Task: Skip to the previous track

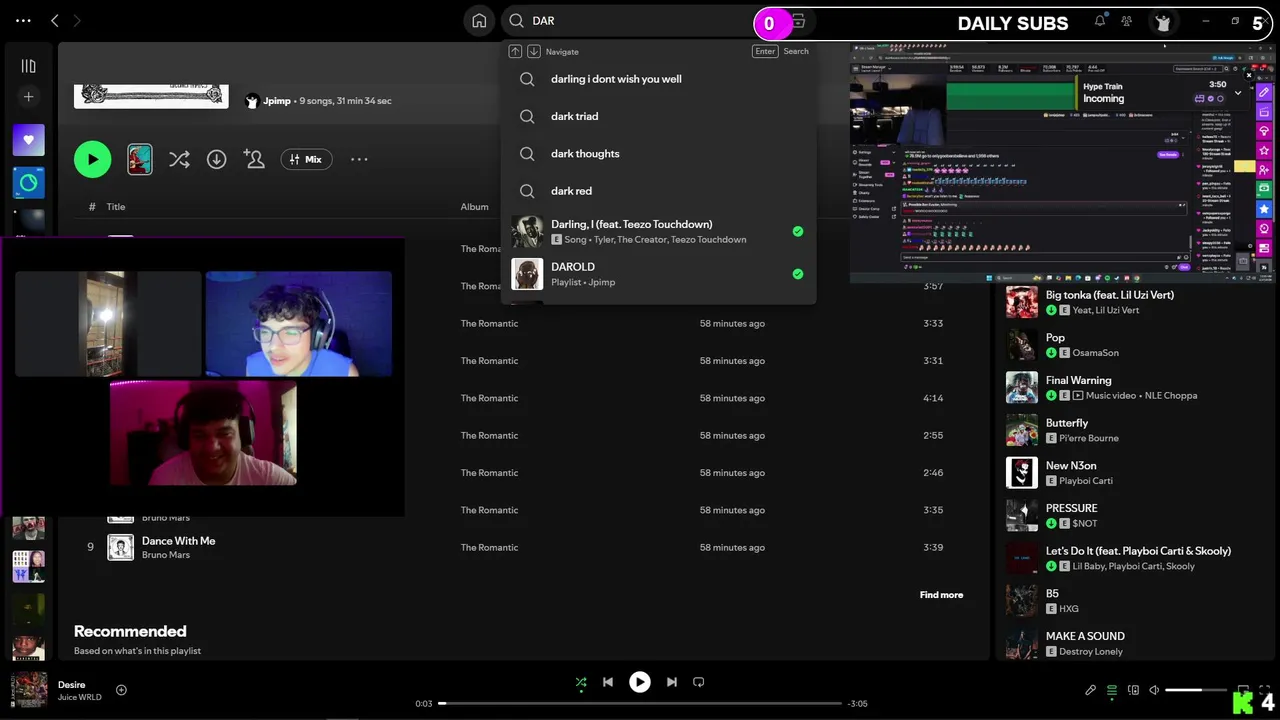Action: (607, 682)
